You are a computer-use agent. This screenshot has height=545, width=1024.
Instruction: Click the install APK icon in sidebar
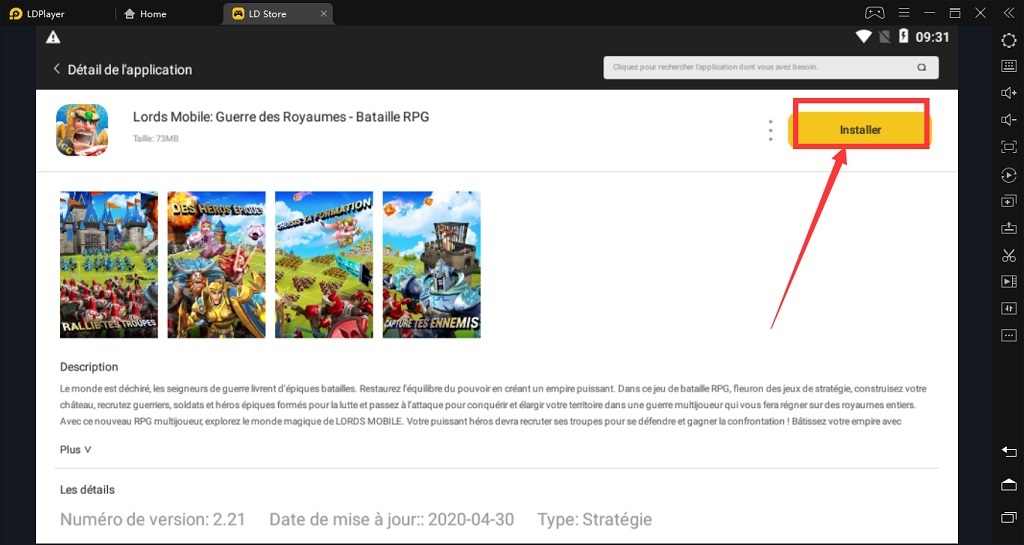point(1008,228)
